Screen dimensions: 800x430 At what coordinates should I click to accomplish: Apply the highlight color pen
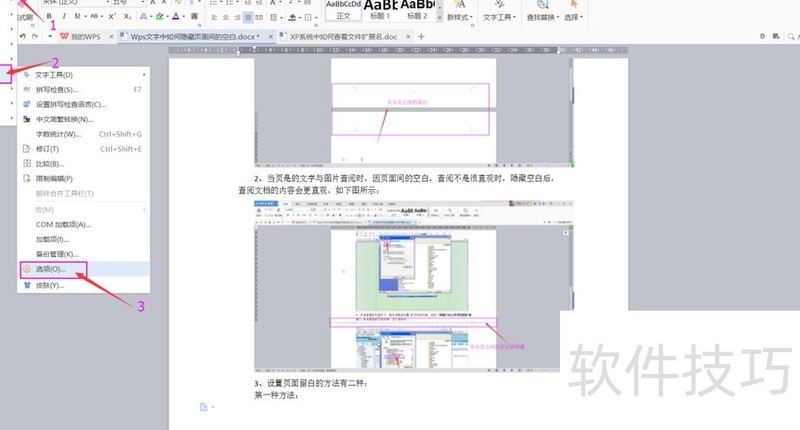click(160, 16)
